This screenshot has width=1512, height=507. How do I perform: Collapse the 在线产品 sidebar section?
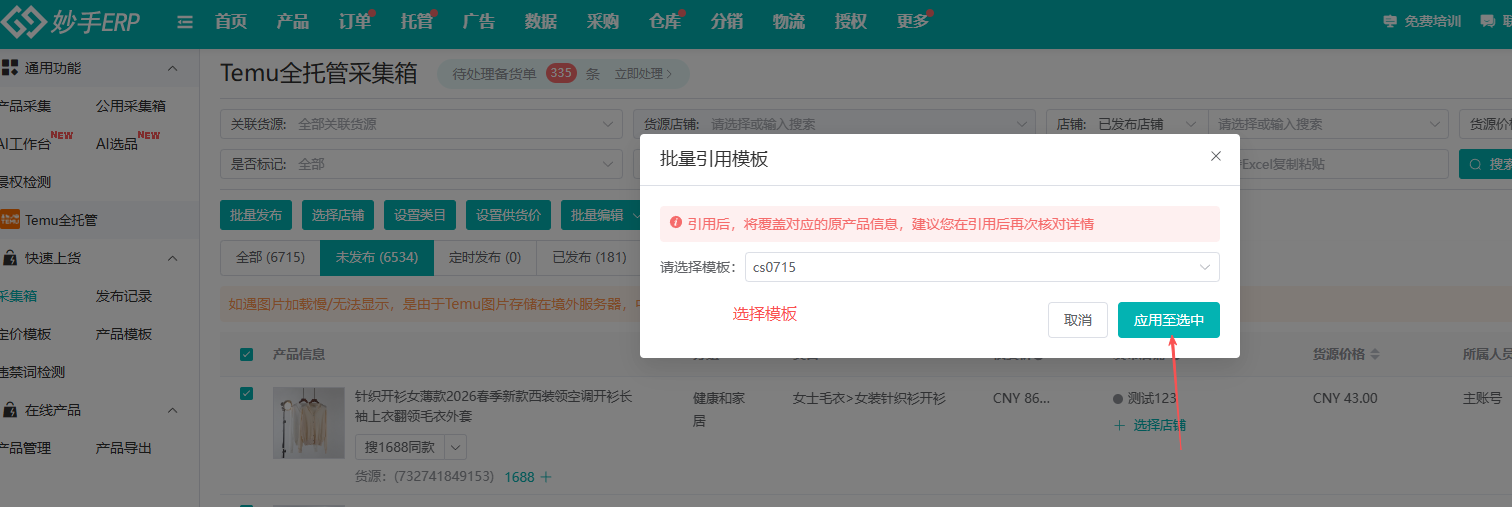point(172,410)
